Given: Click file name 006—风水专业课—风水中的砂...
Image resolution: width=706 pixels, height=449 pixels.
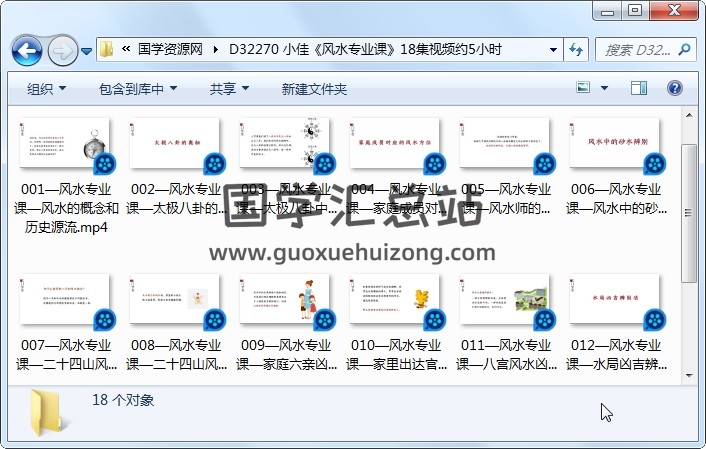Looking at the screenshot, I should pos(616,199).
